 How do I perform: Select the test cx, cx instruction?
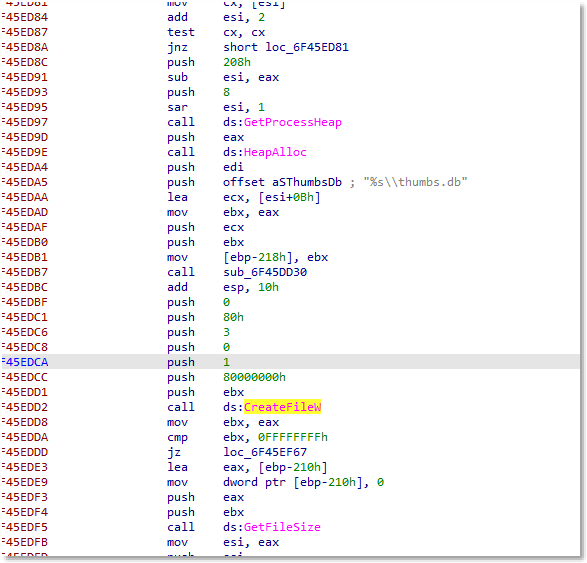tap(216, 33)
